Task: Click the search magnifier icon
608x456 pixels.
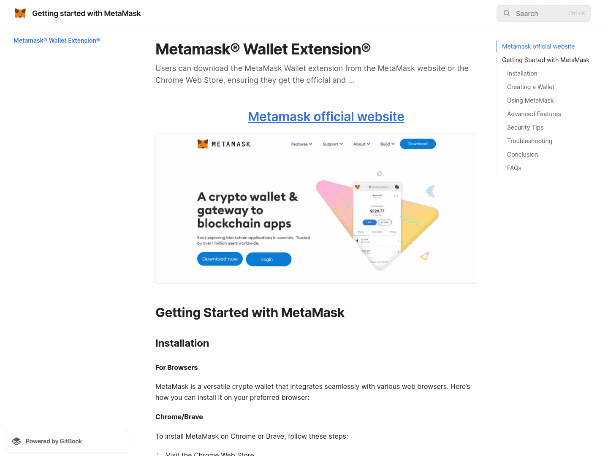Action: (507, 13)
